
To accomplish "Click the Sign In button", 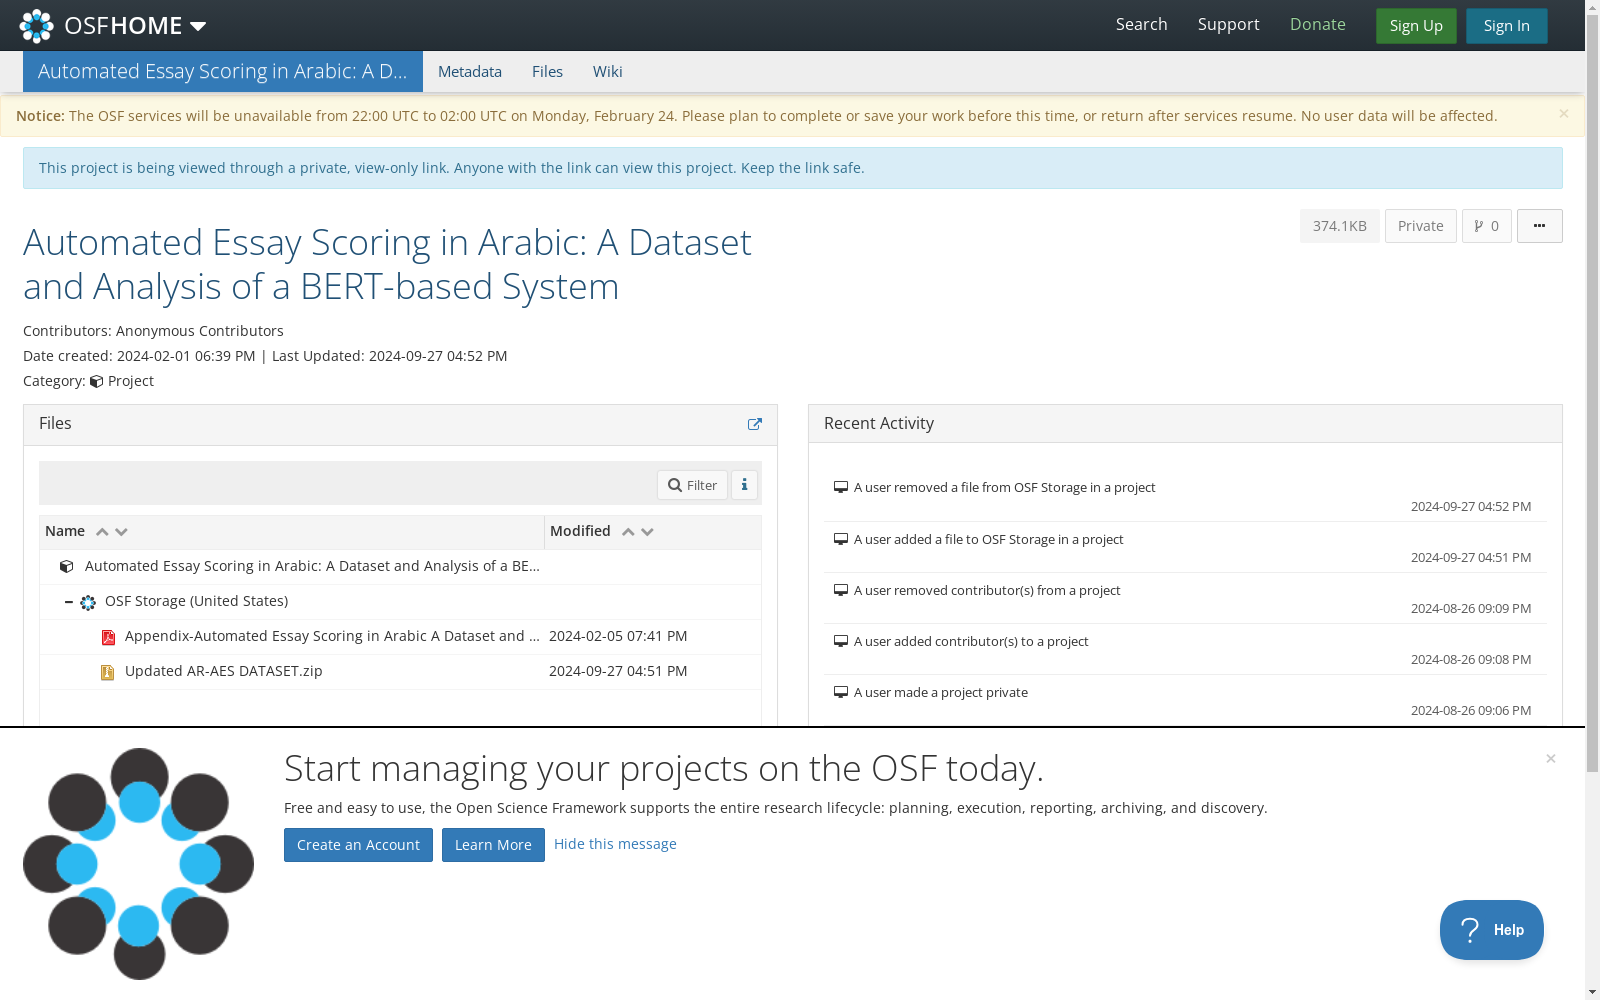I will click(x=1506, y=26).
